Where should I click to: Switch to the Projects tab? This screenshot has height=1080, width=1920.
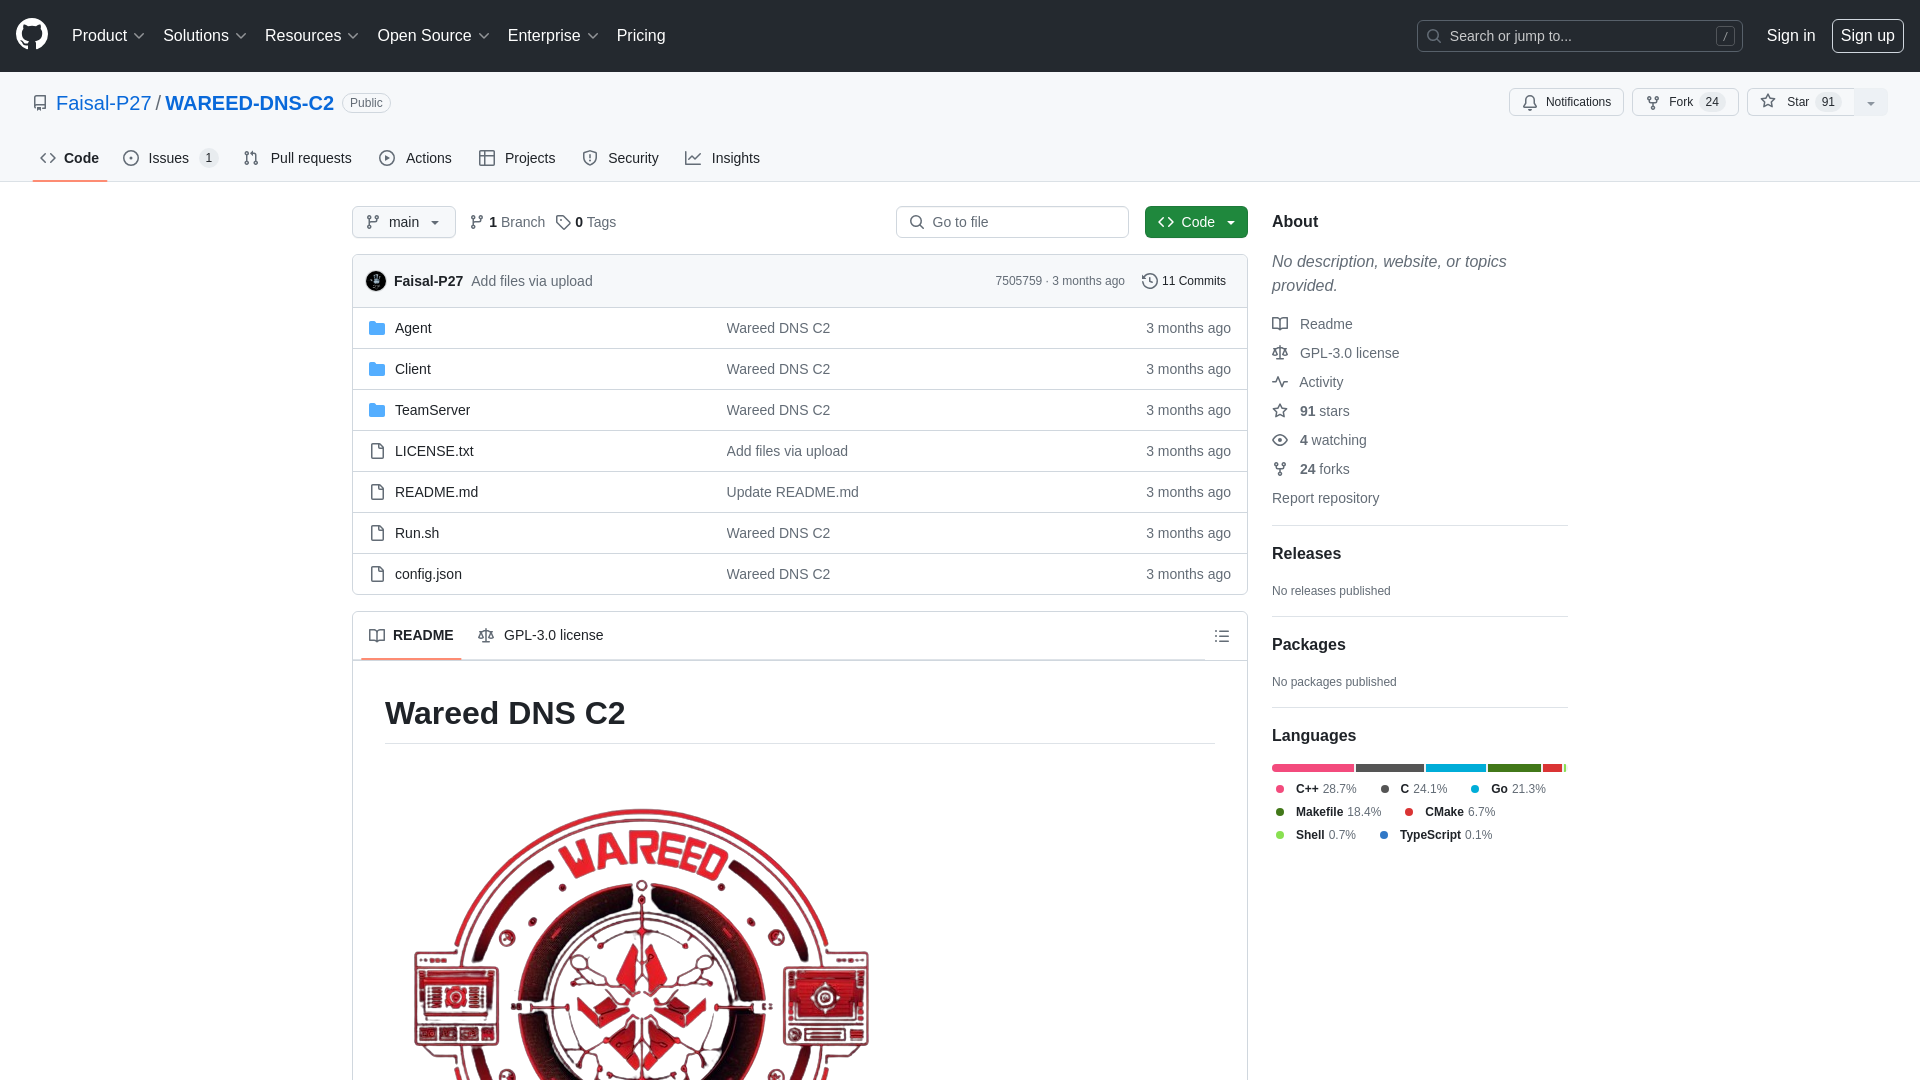coord(517,158)
